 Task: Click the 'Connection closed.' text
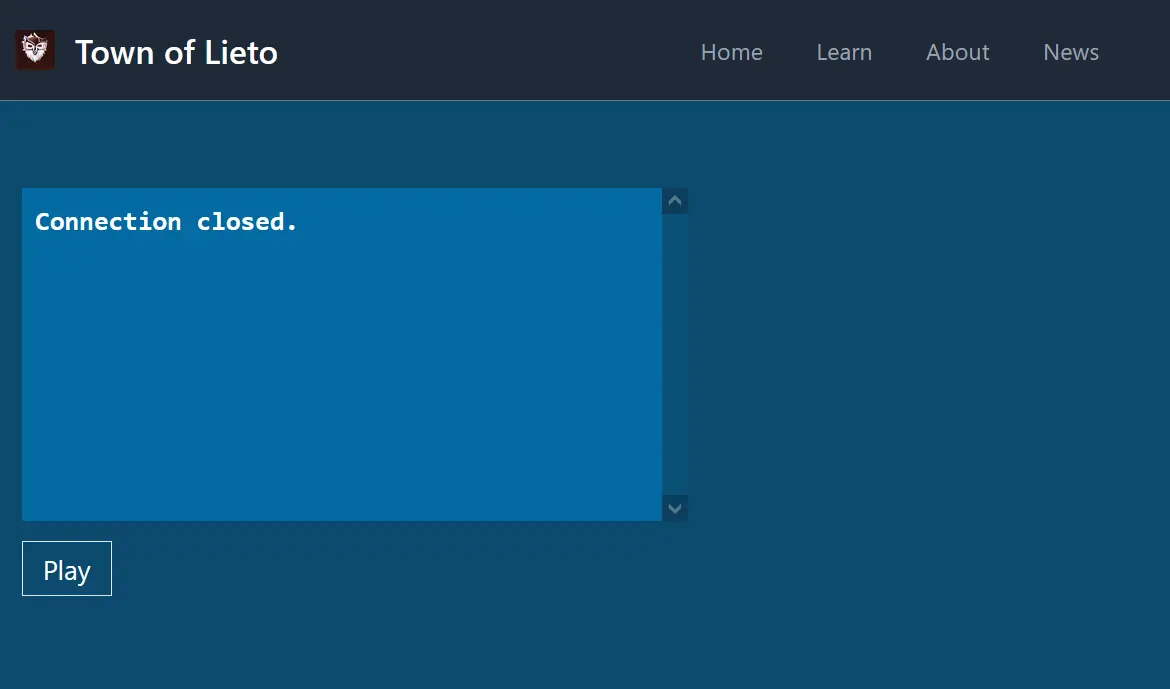(x=166, y=222)
